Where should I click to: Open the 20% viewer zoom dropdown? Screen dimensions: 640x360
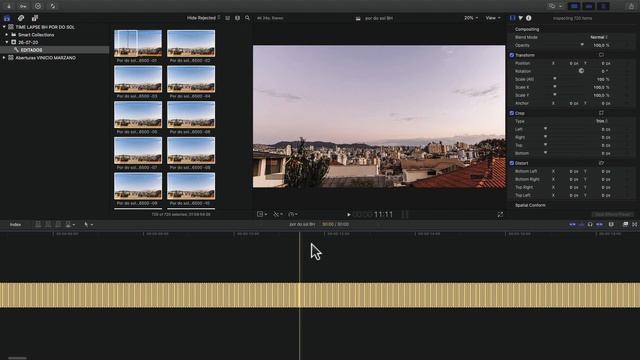(x=471, y=18)
